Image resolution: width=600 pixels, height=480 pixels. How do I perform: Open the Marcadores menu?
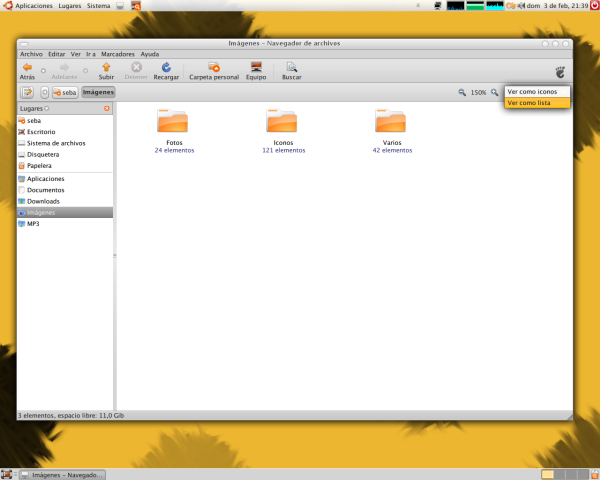click(x=118, y=53)
